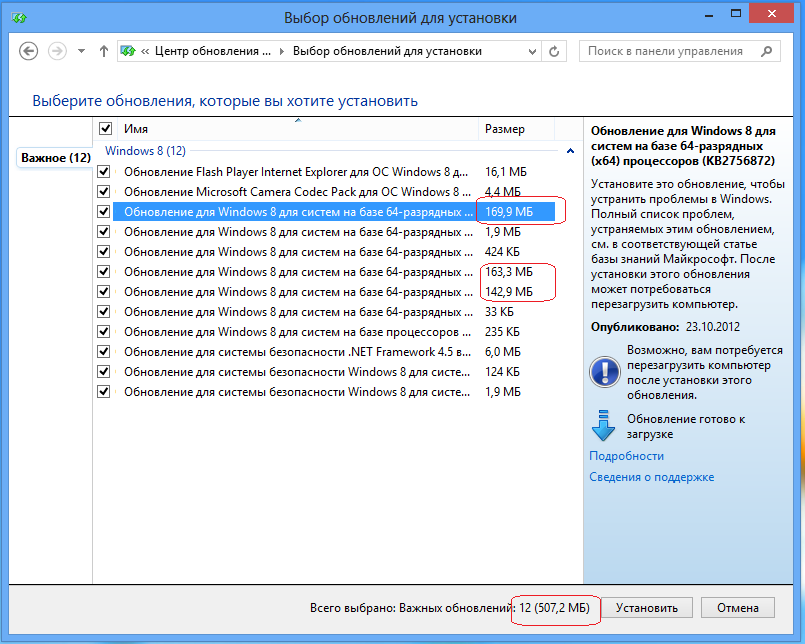
Task: Click the Установить button
Action: 646,608
